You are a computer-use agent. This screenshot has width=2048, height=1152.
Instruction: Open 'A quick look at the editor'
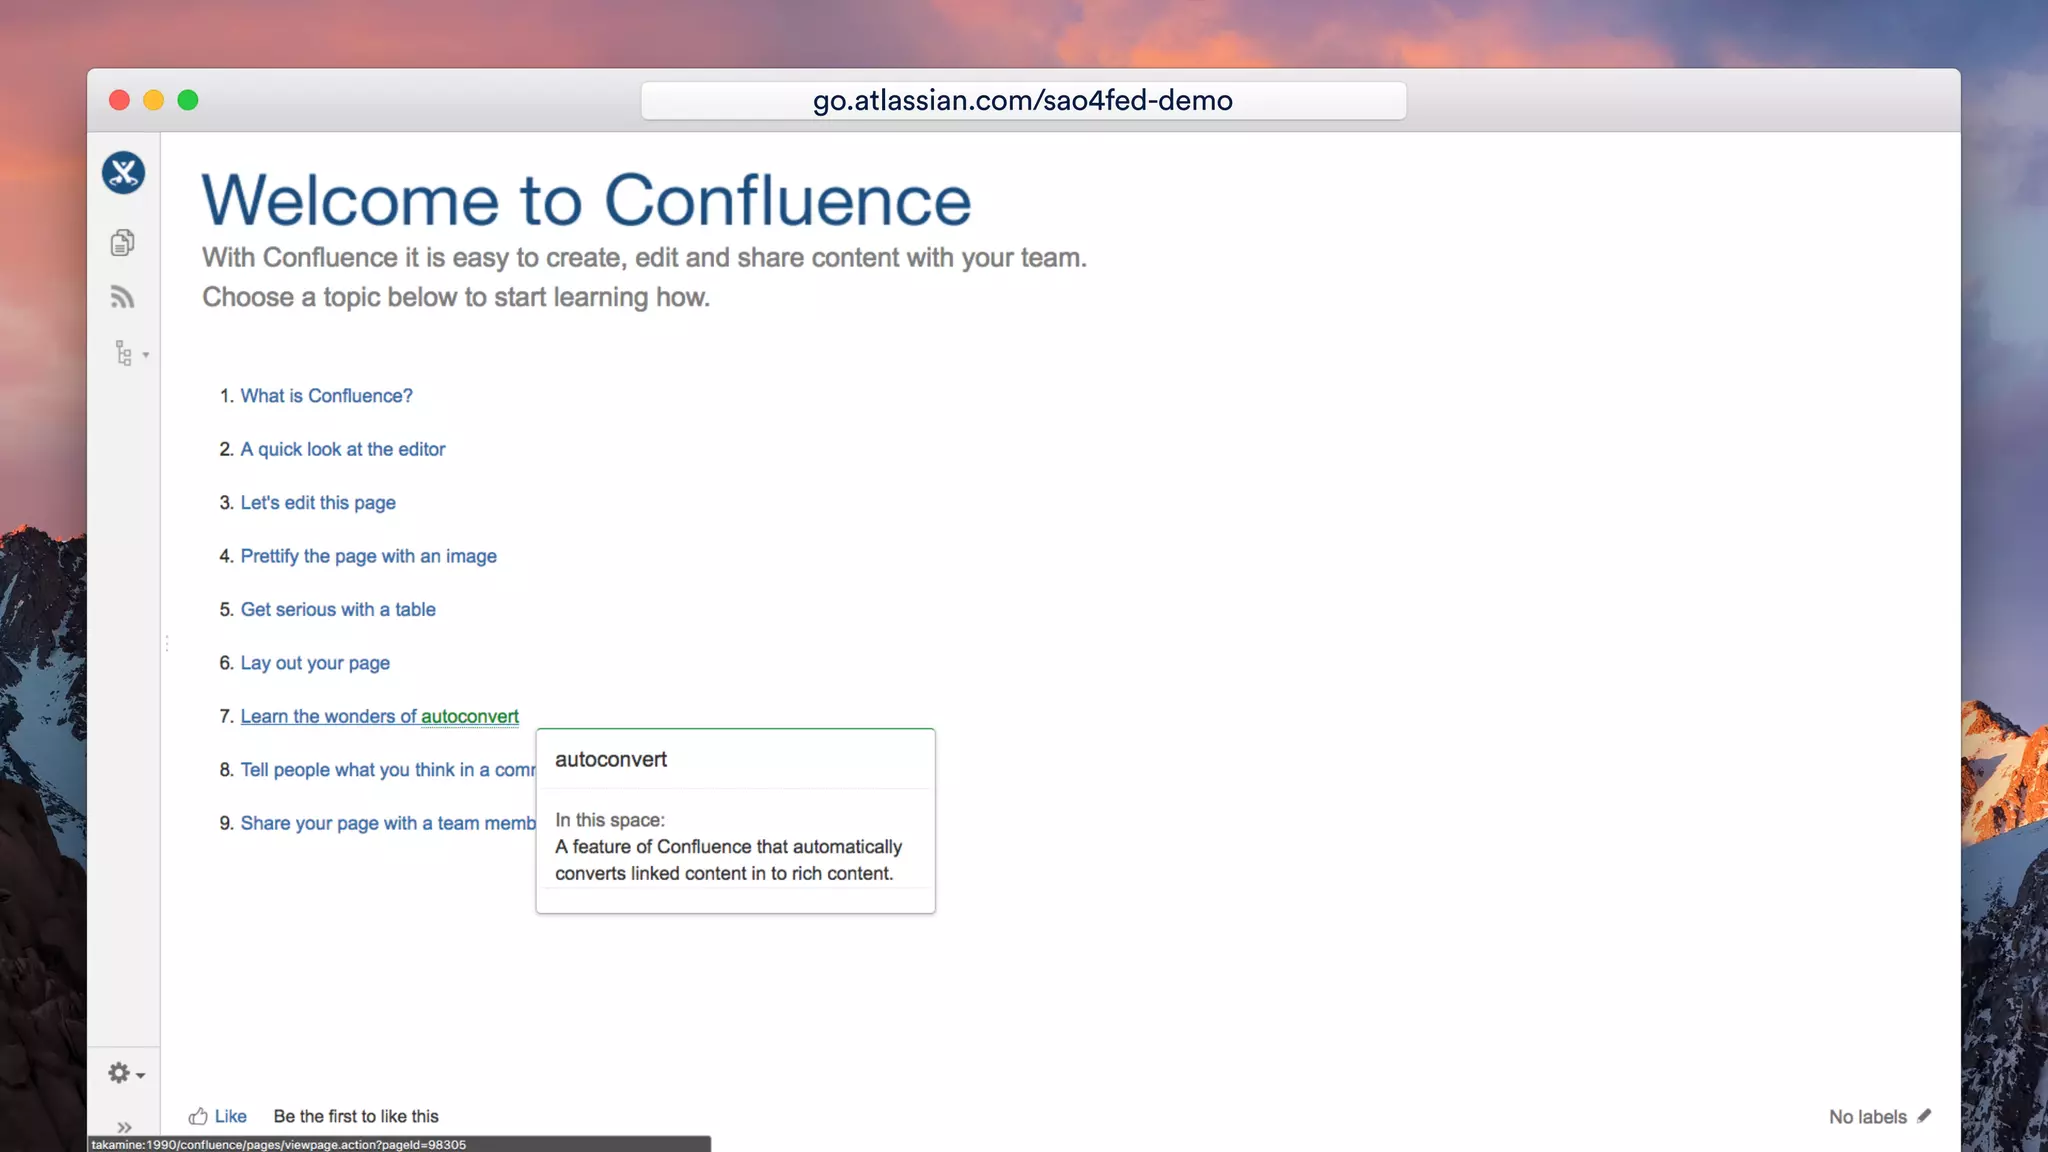point(343,449)
